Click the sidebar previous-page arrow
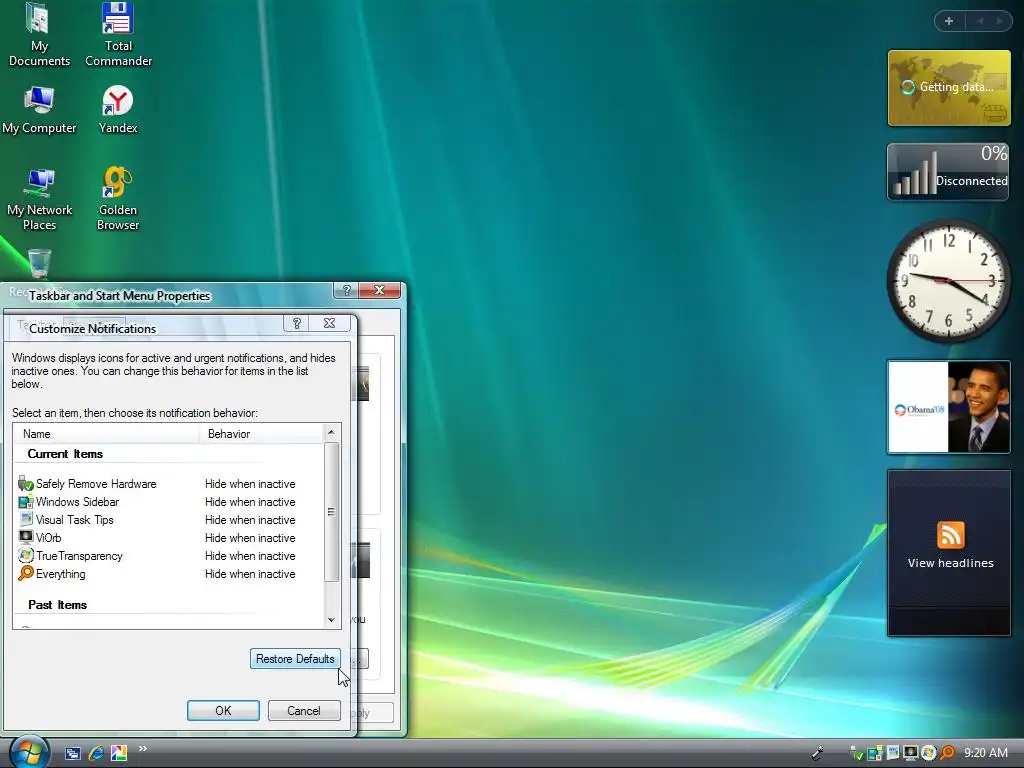1024x768 pixels. [x=980, y=21]
